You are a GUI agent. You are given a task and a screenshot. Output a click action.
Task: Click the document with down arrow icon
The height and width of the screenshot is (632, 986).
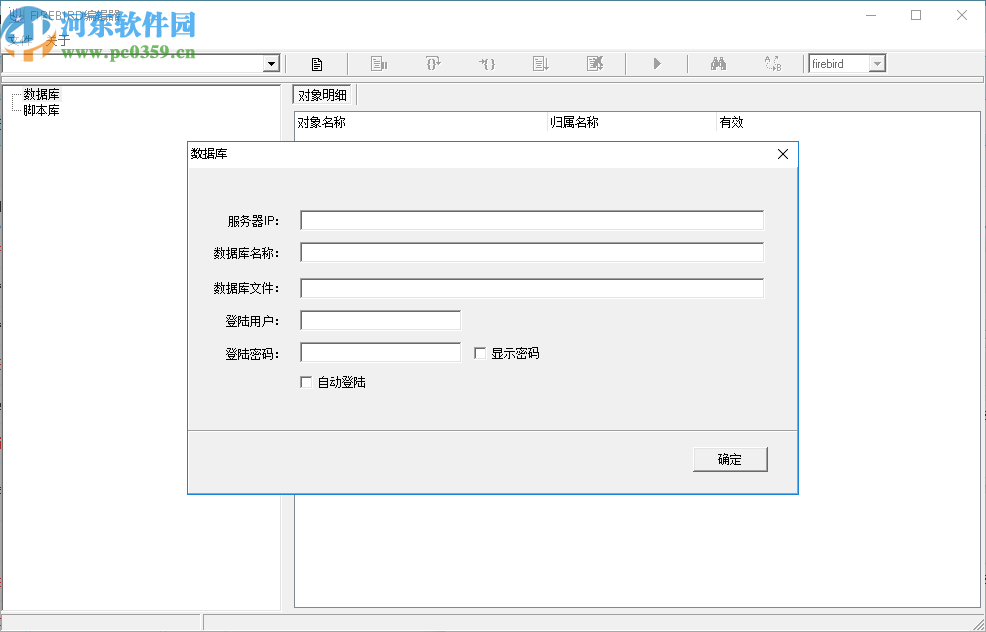[541, 64]
